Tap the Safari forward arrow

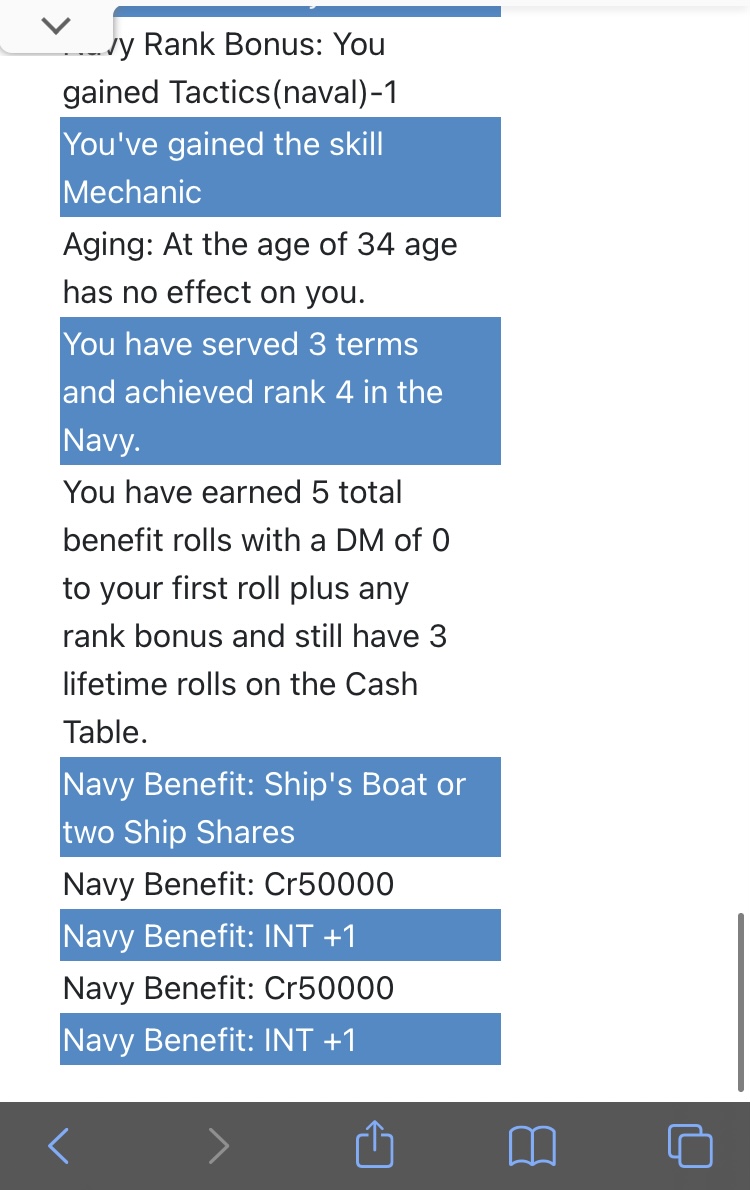[218, 1145]
